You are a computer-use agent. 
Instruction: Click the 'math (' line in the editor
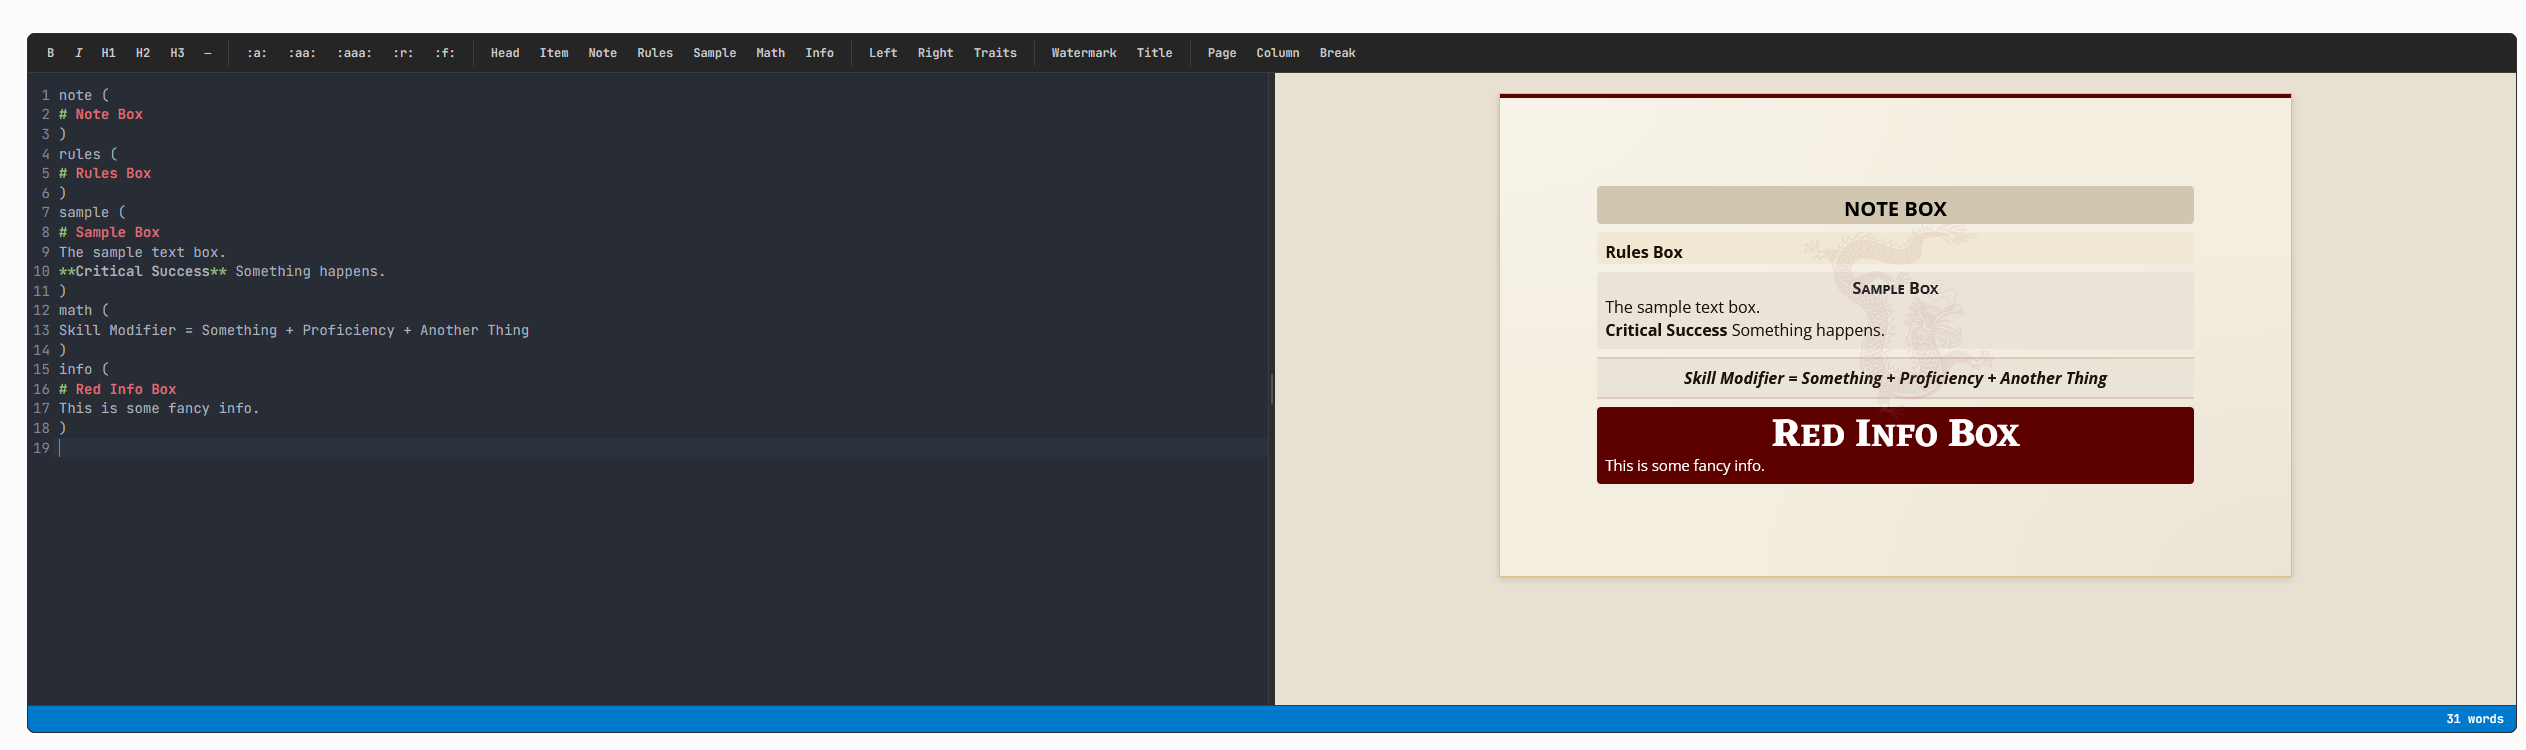pos(84,311)
